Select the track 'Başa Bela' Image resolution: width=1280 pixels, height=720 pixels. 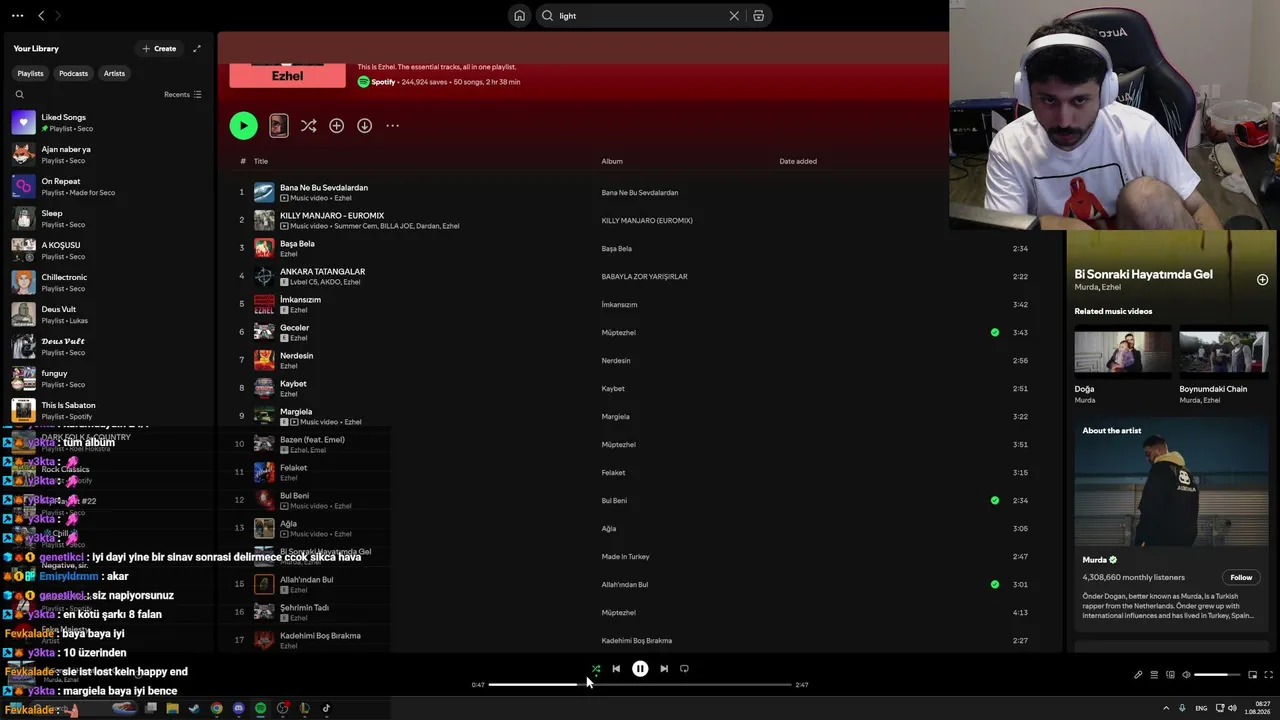[297, 243]
